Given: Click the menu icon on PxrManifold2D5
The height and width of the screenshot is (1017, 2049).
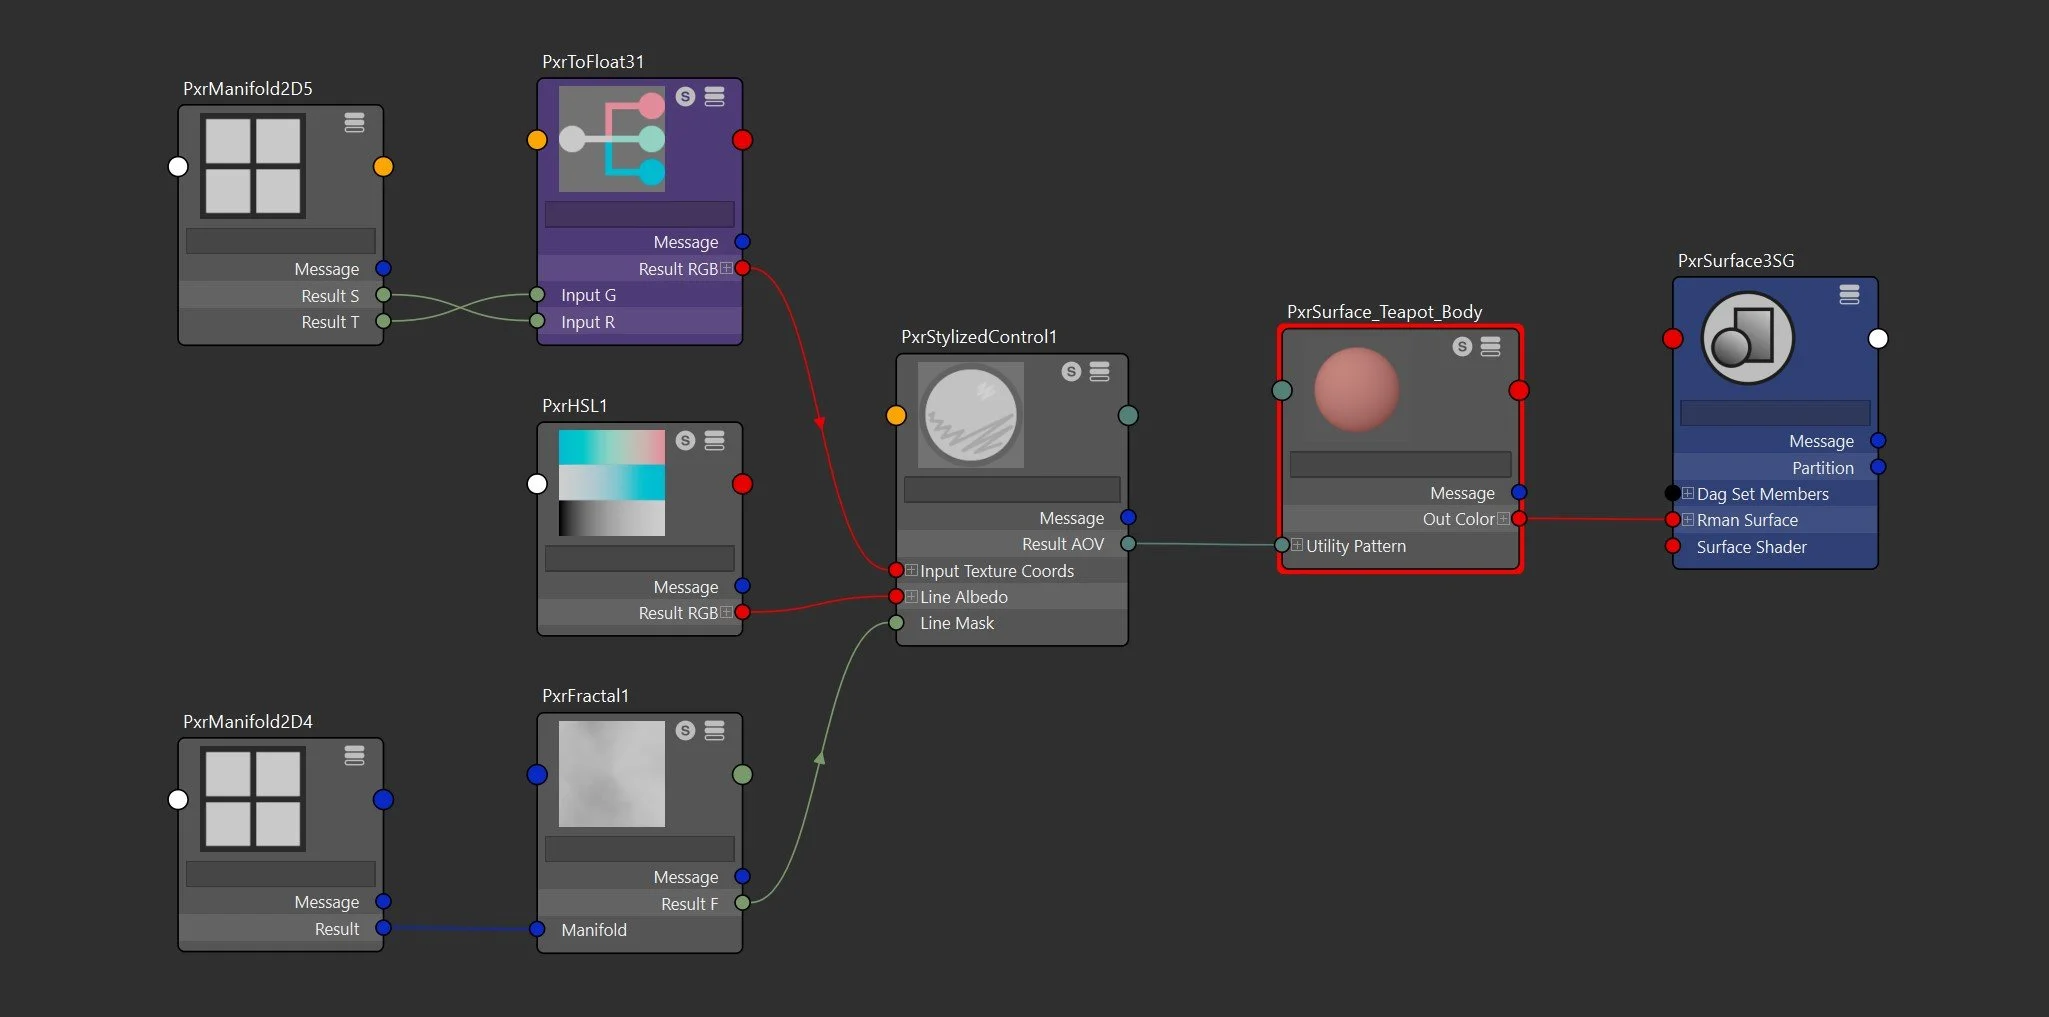Looking at the screenshot, I should coord(355,123).
